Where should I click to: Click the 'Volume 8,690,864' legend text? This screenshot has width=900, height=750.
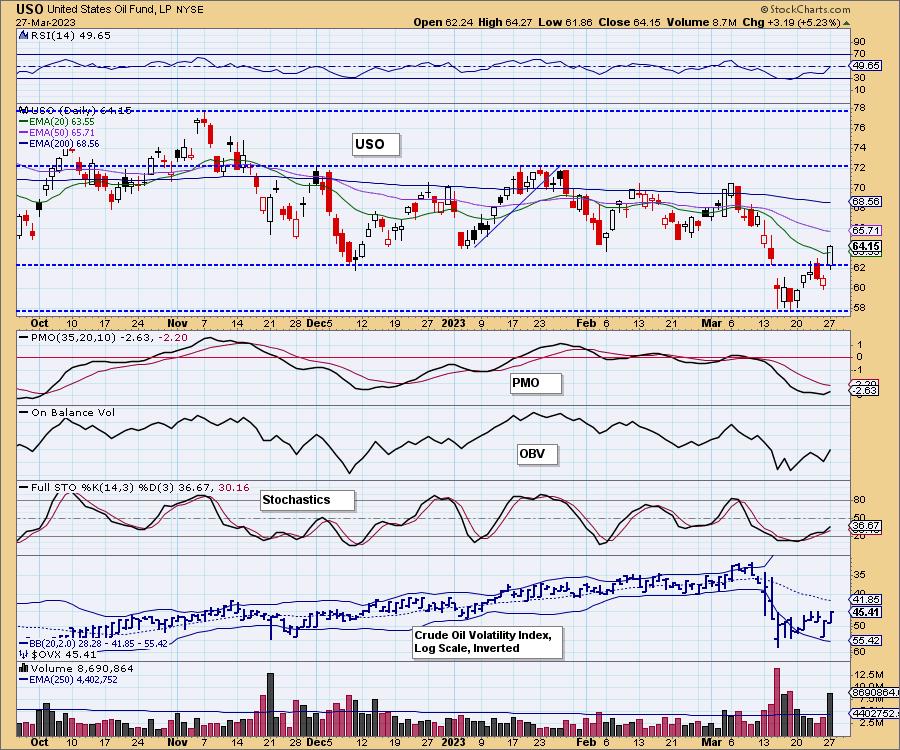(x=82, y=668)
